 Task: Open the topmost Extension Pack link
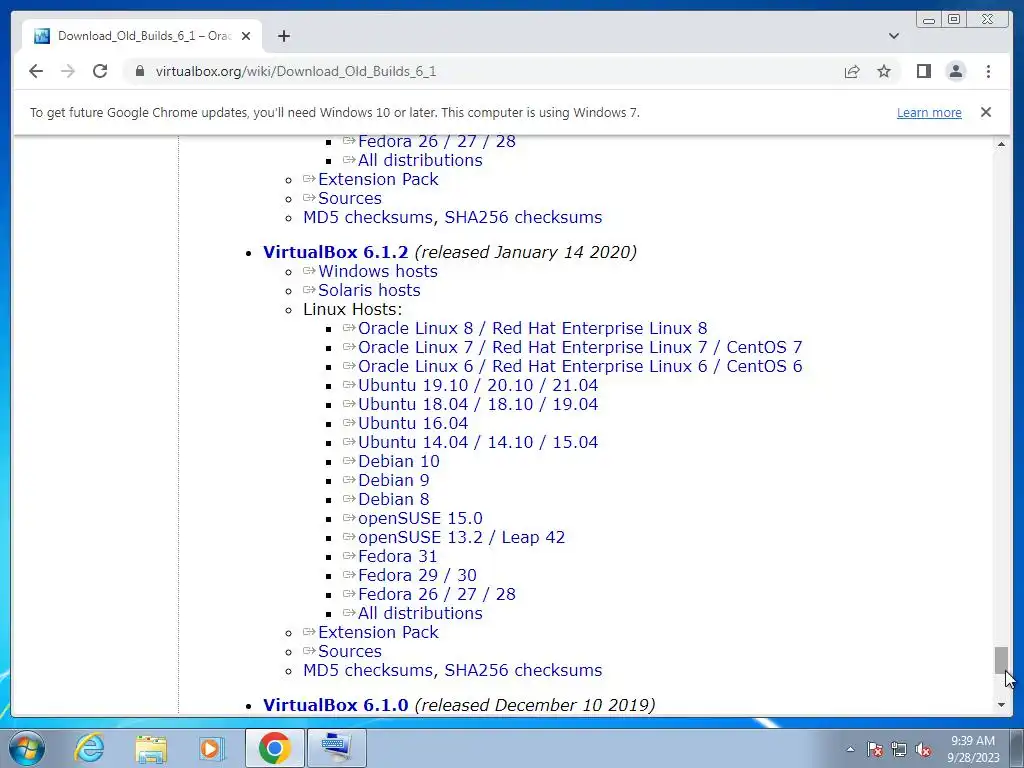pos(378,179)
